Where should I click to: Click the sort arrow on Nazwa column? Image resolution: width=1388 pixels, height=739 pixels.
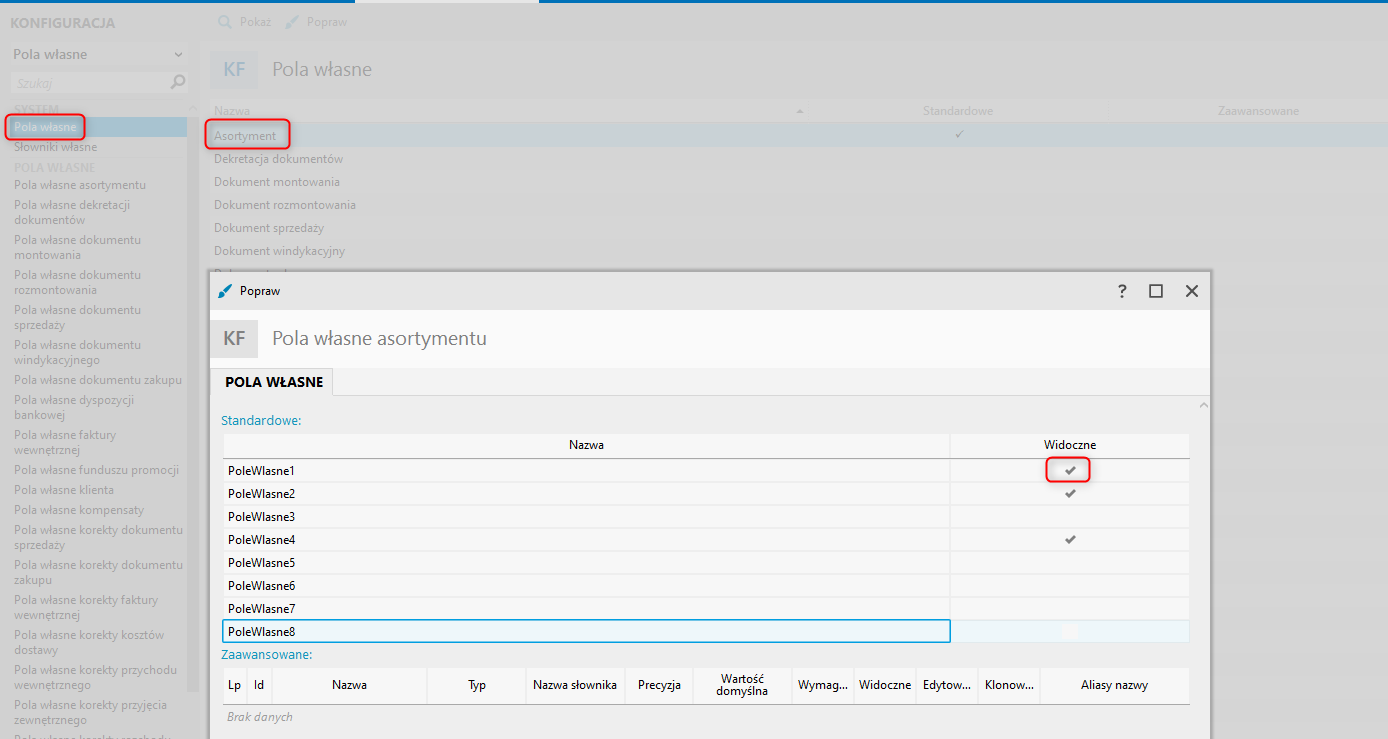[800, 111]
